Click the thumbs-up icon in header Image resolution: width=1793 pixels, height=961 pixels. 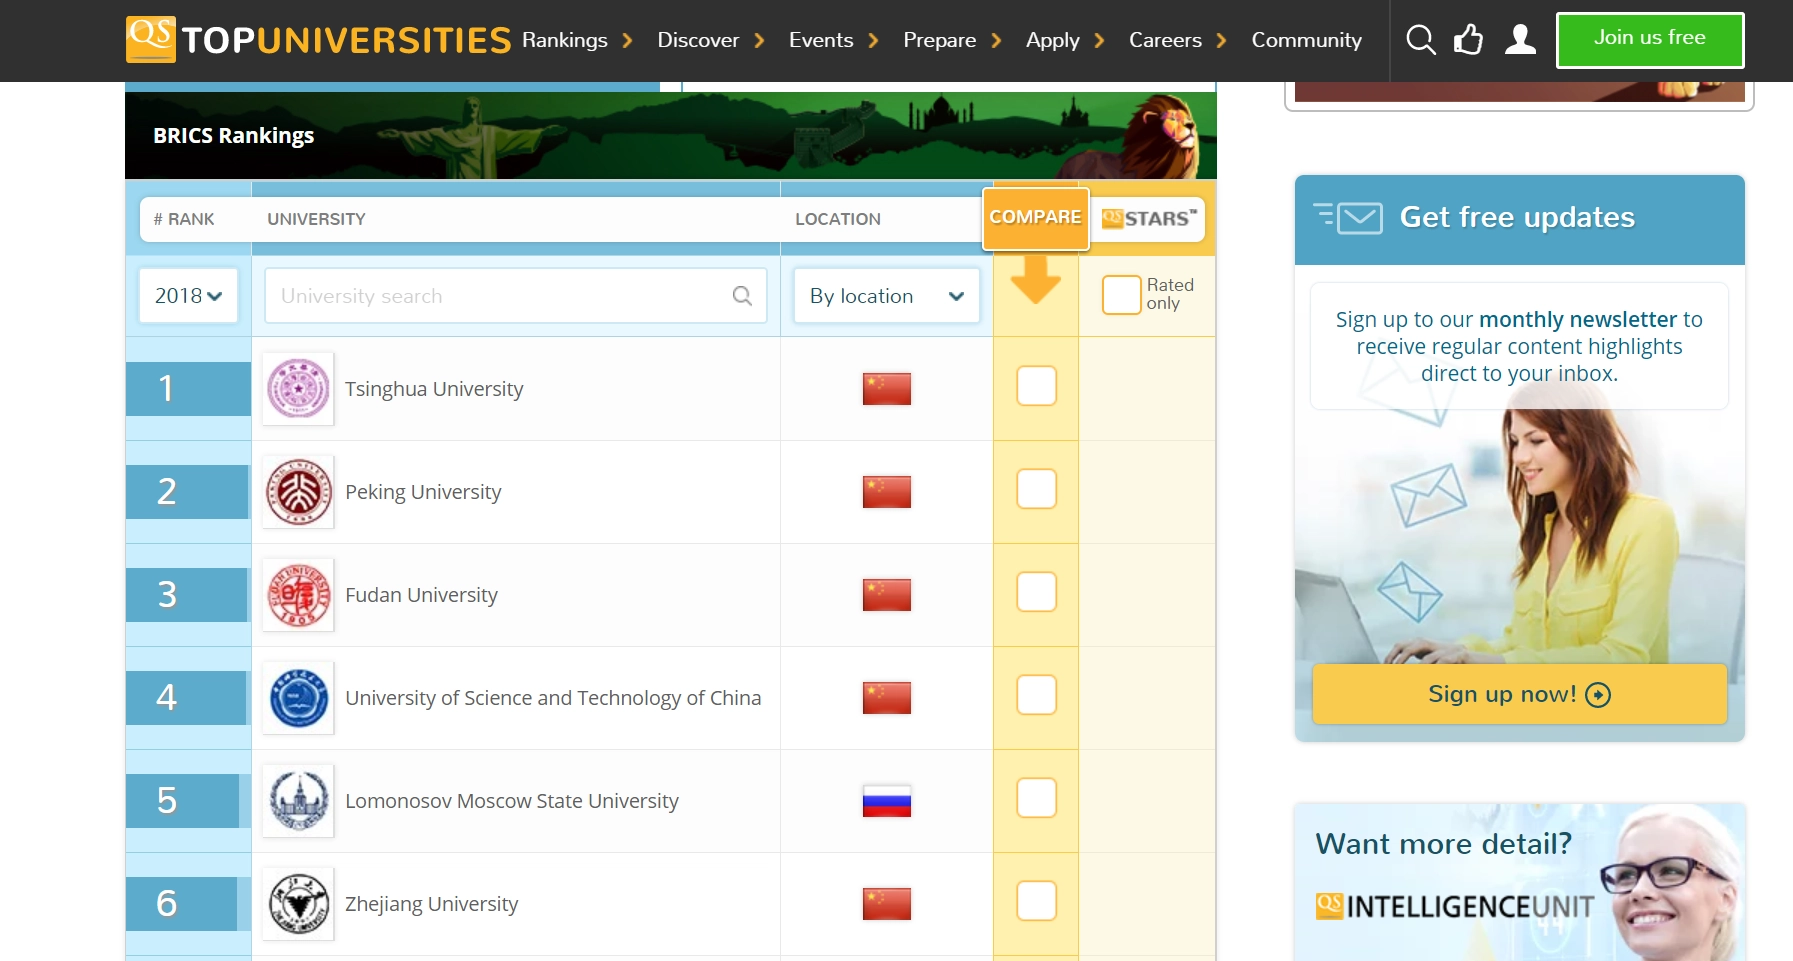pos(1468,40)
